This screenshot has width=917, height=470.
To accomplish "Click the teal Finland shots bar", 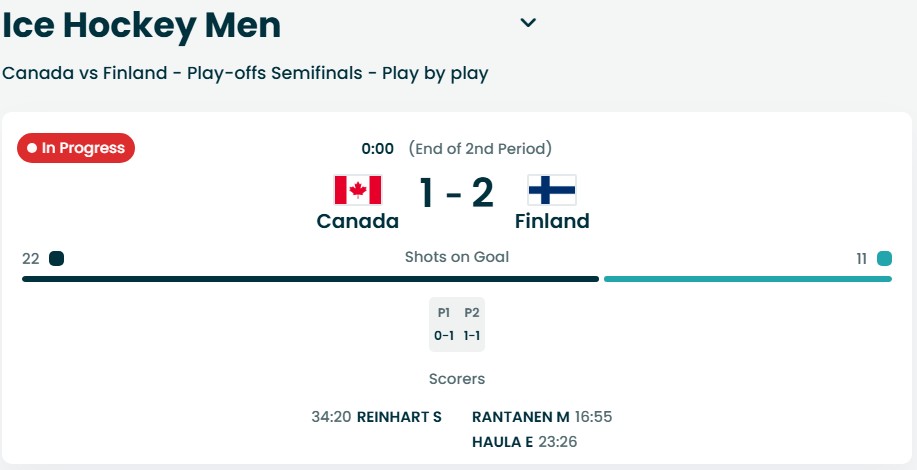I will (748, 279).
